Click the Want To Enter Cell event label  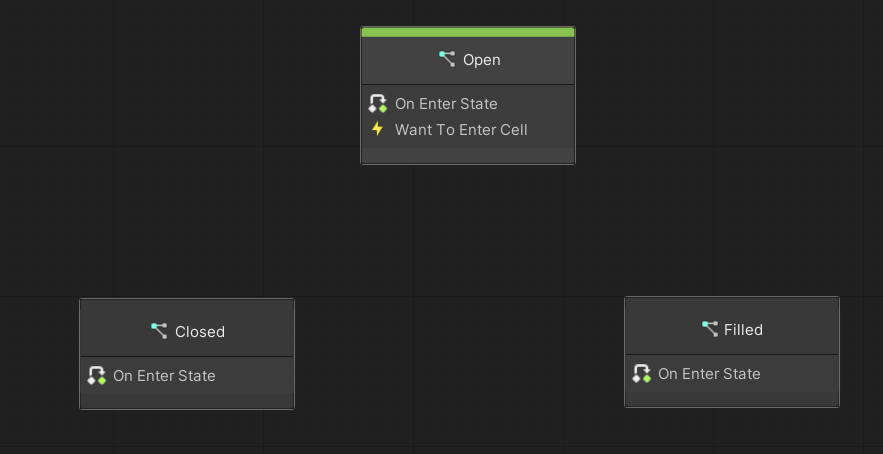click(461, 130)
